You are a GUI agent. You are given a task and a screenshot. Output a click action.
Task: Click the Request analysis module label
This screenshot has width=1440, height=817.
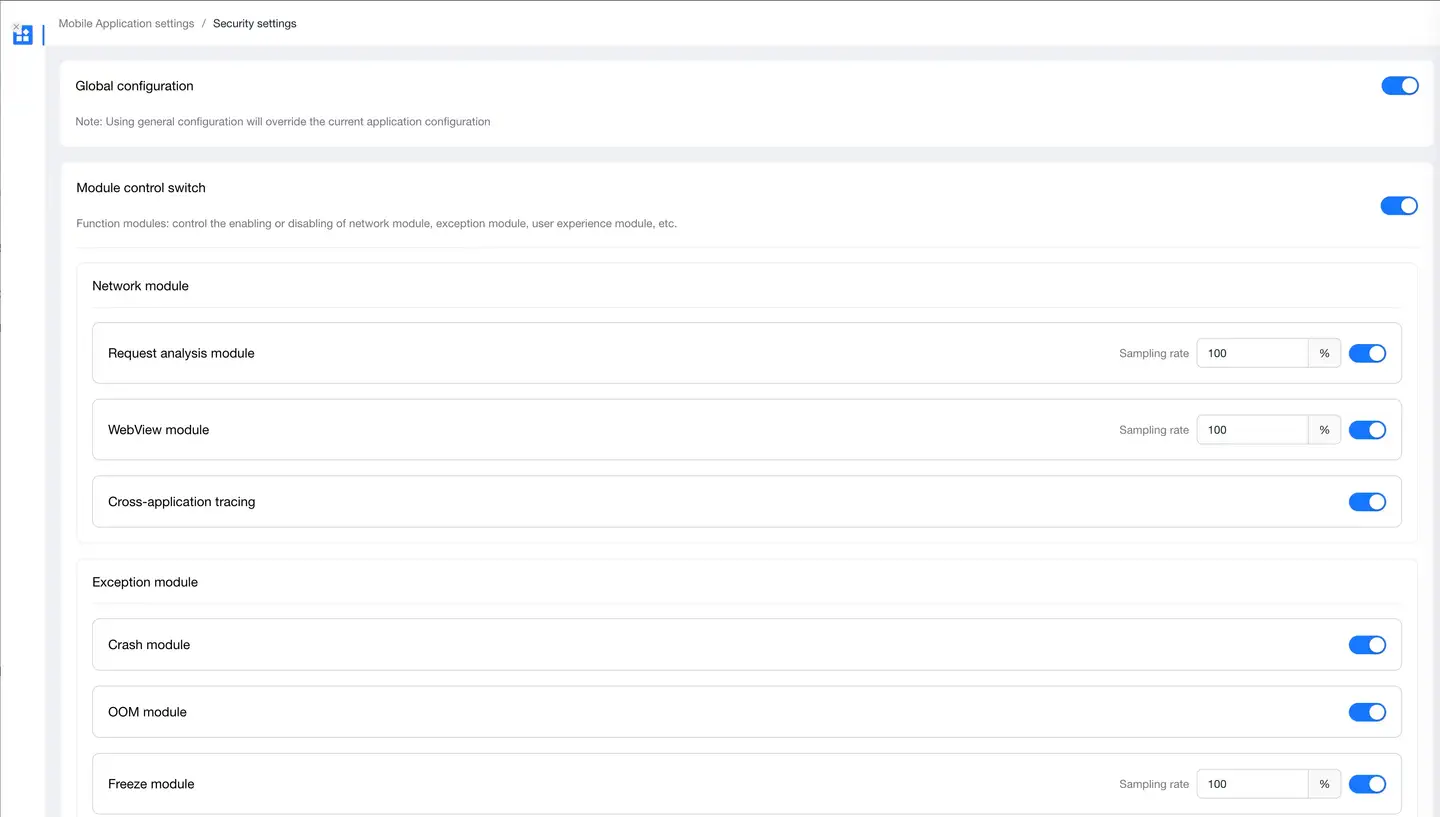181,353
